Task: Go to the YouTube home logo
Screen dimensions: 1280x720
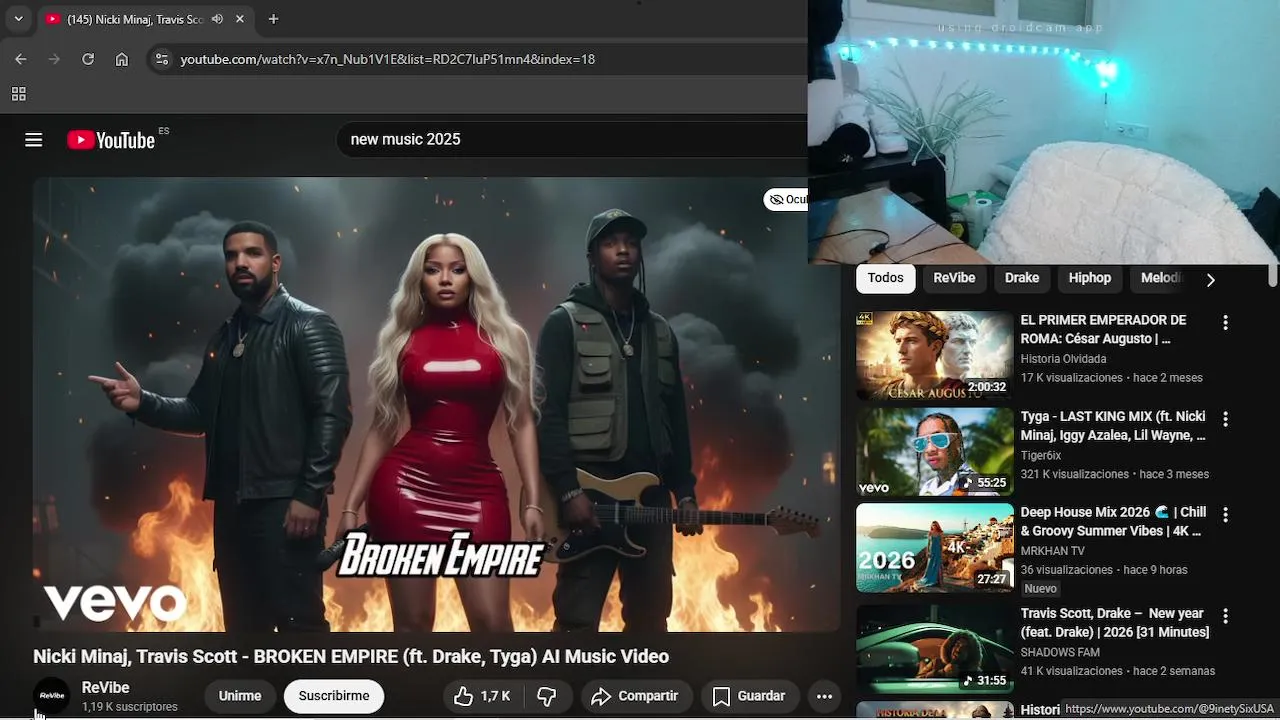Action: [x=111, y=140]
